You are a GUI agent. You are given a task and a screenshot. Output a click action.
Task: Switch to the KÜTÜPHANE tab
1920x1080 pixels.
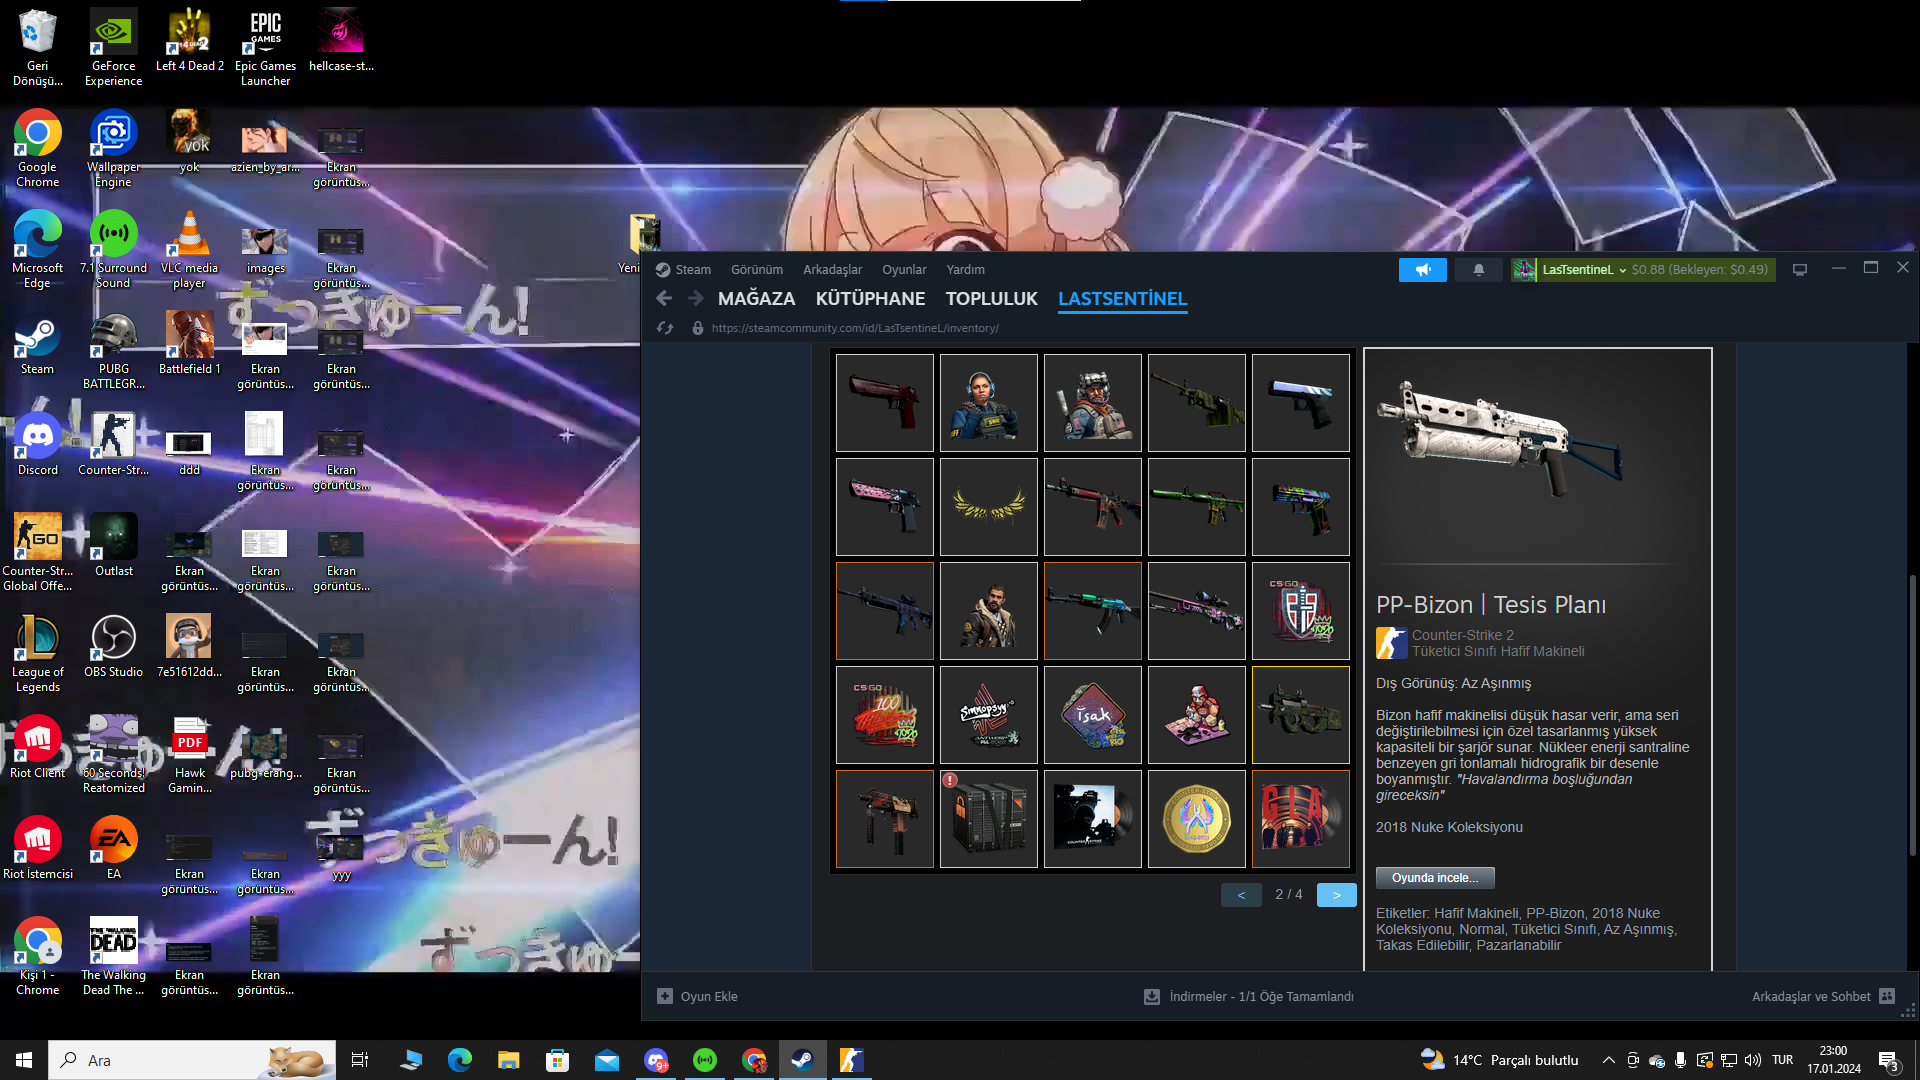click(870, 299)
